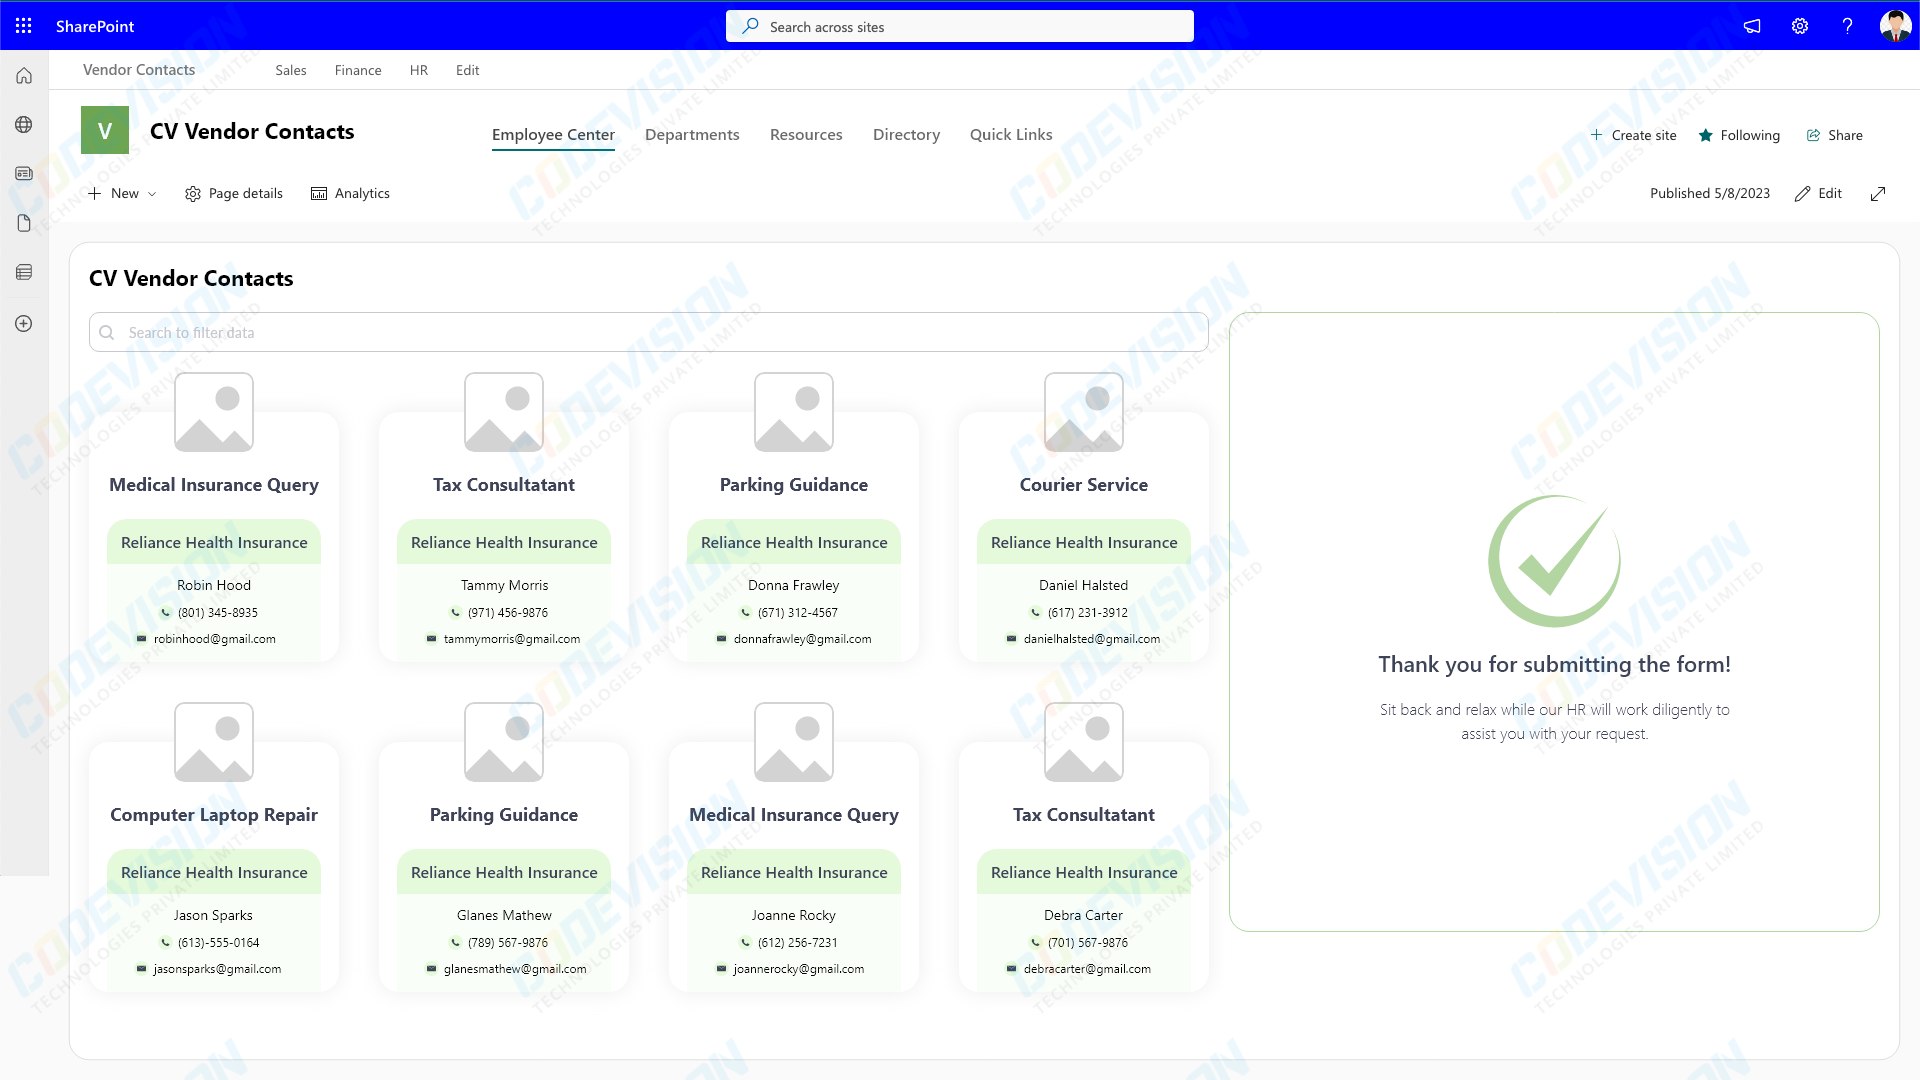The height and width of the screenshot is (1080, 1920).
Task: Click email icon beside robinhood@gmail.com
Action: [x=142, y=639]
